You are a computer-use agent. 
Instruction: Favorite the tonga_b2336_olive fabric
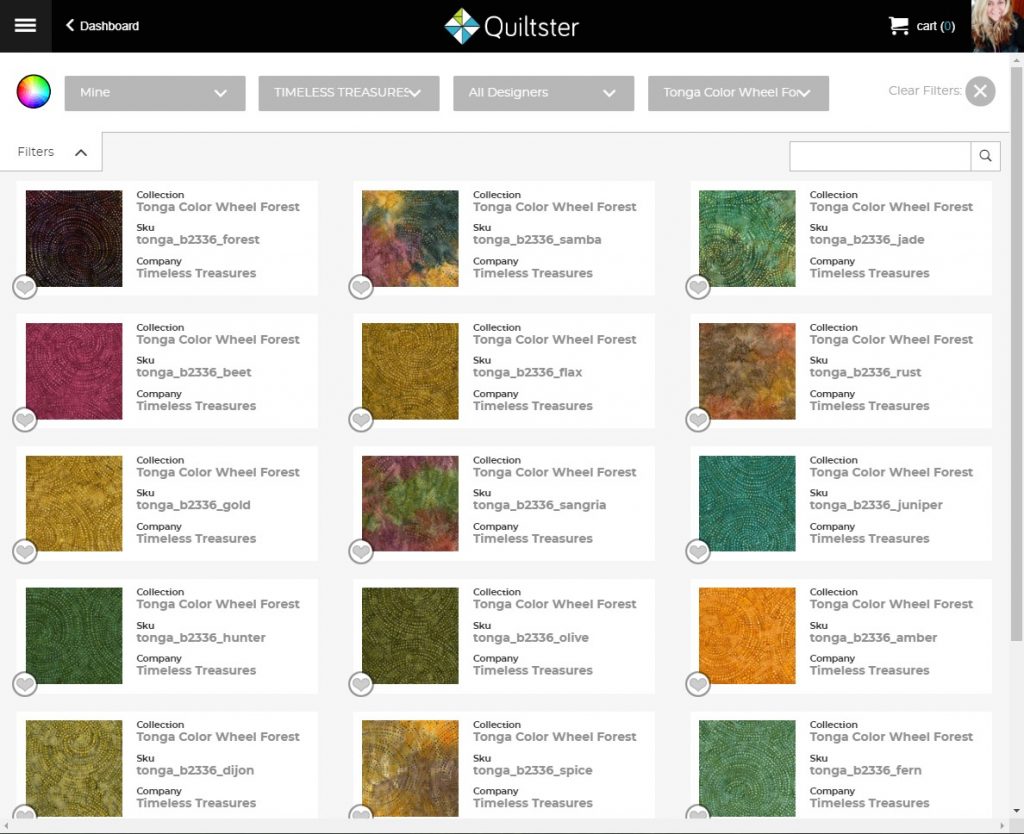(360, 684)
